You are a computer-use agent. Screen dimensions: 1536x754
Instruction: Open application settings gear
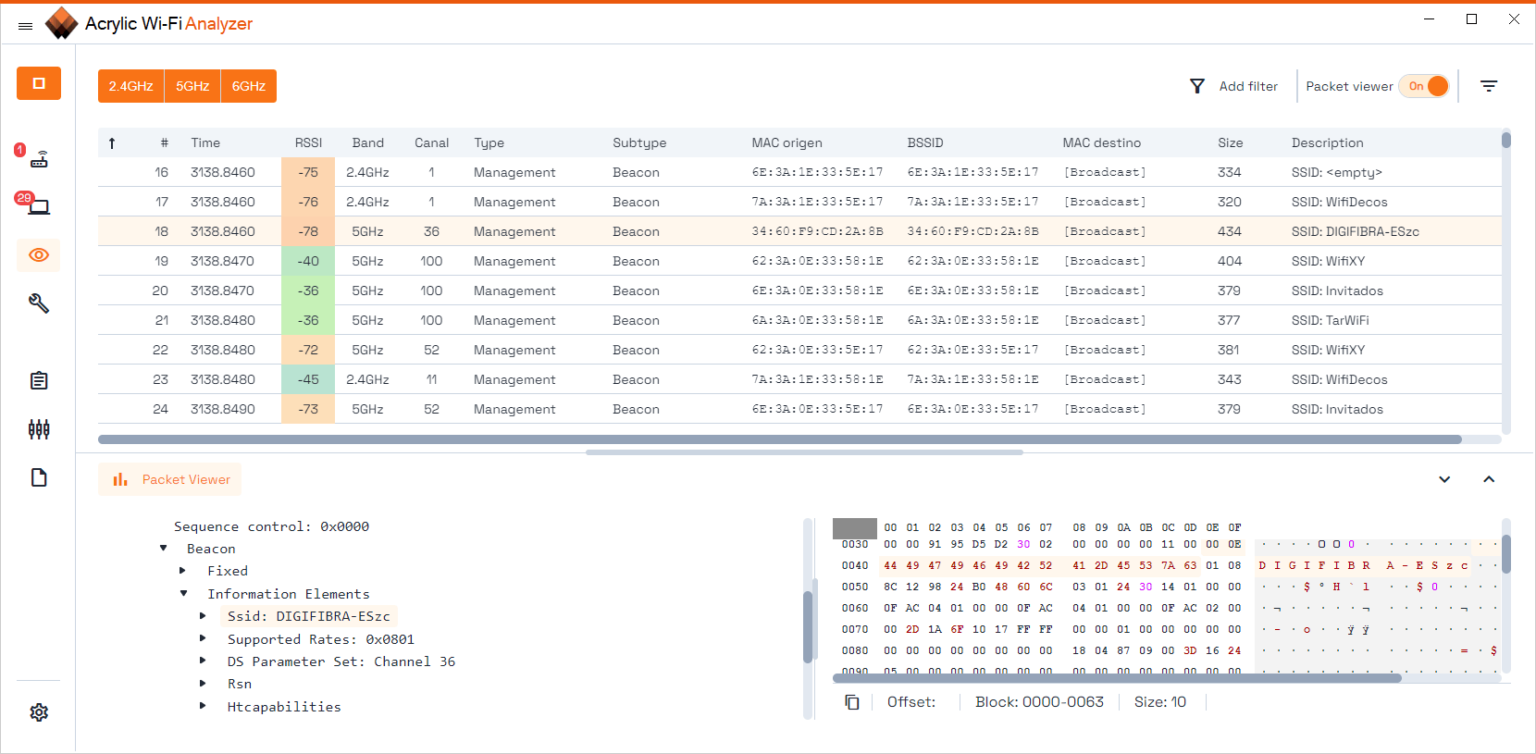coord(38,711)
